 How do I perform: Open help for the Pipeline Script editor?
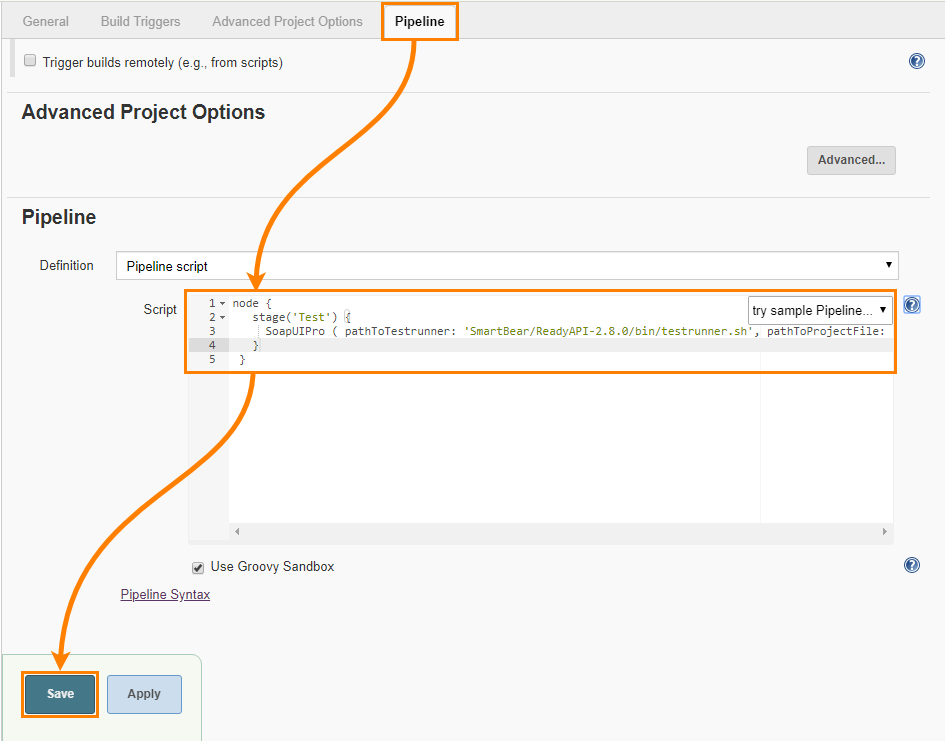click(x=911, y=305)
